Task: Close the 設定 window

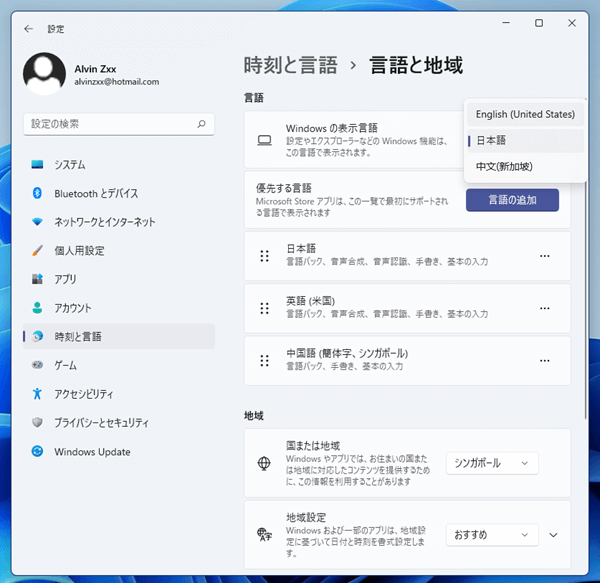Action: tap(572, 23)
